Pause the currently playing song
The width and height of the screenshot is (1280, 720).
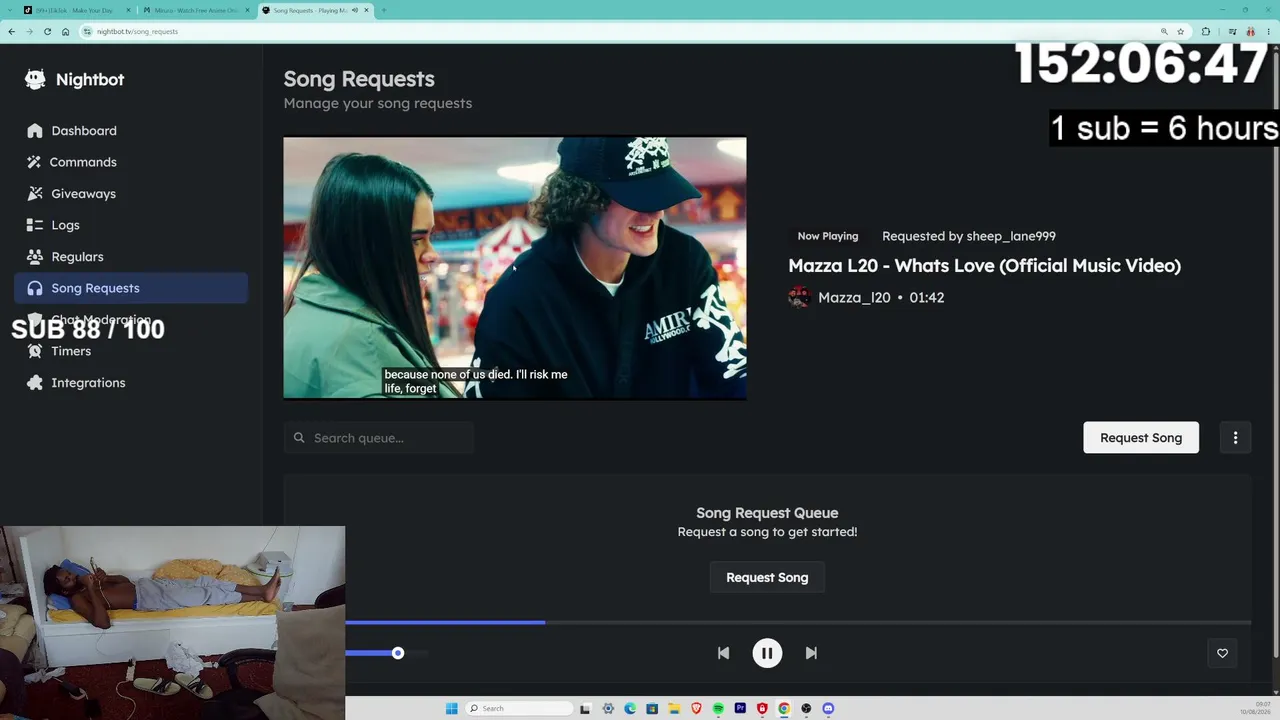click(x=767, y=653)
